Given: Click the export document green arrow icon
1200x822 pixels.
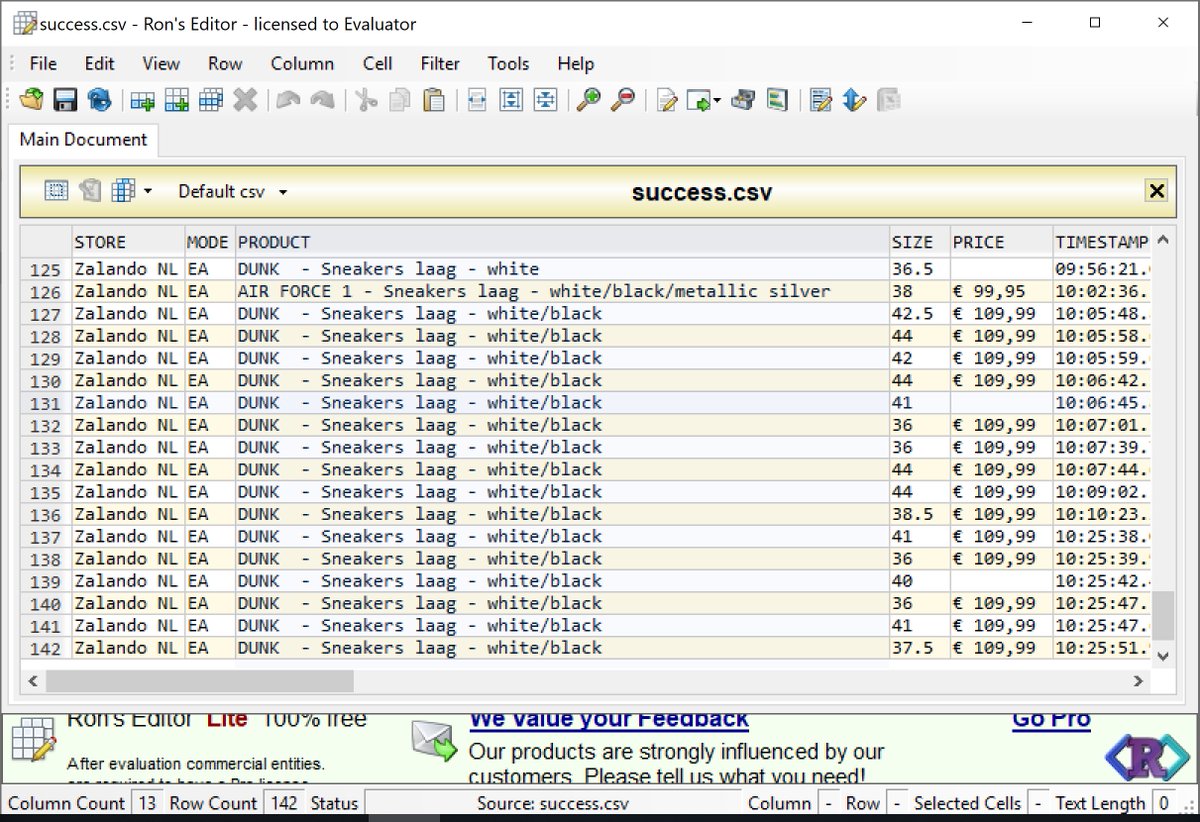Looking at the screenshot, I should (699, 100).
